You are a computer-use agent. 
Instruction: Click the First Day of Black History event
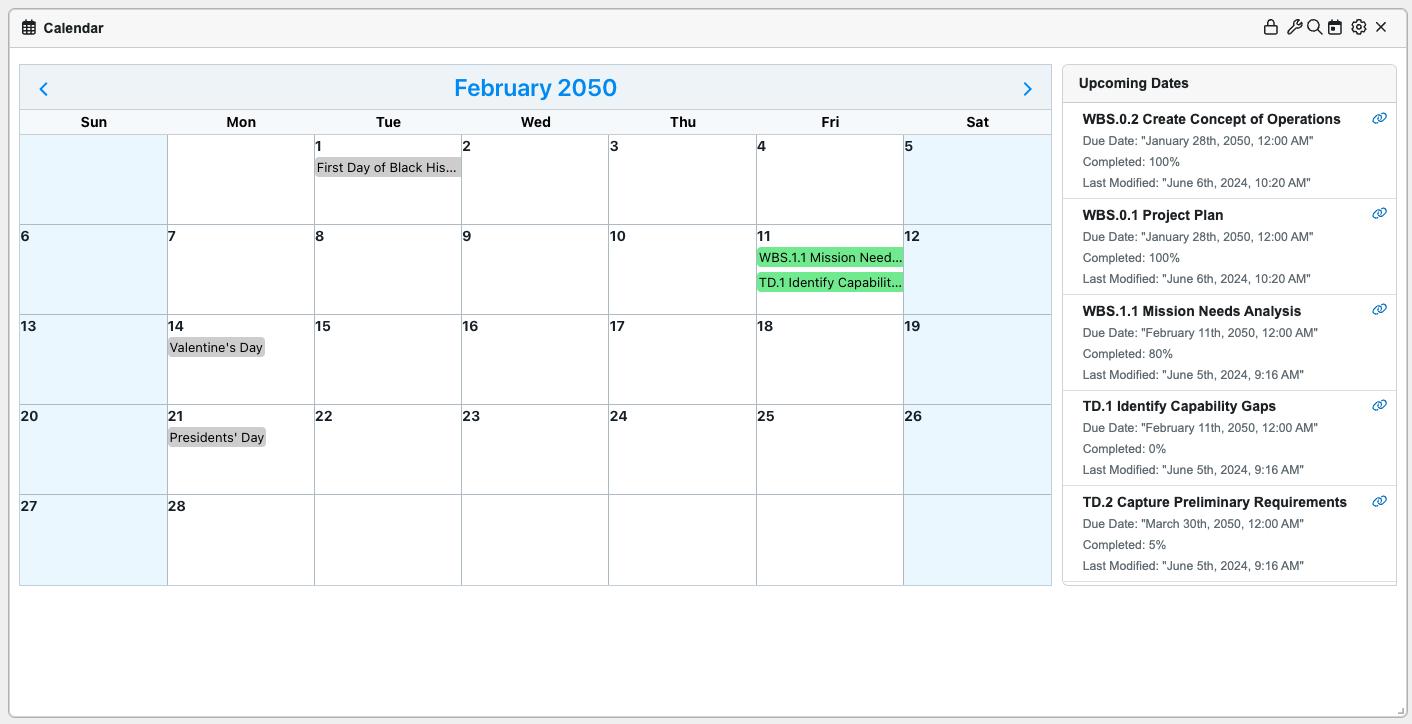click(387, 168)
